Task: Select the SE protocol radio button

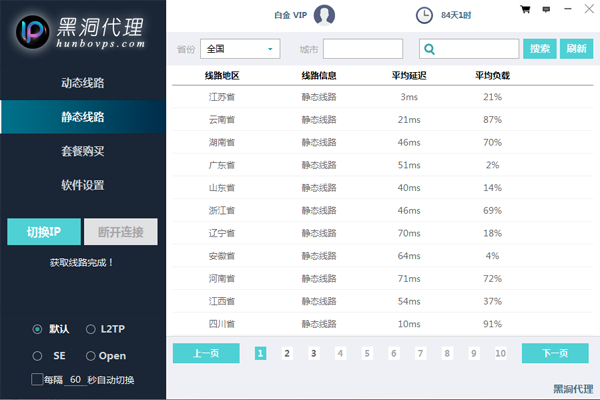Action: [37, 356]
